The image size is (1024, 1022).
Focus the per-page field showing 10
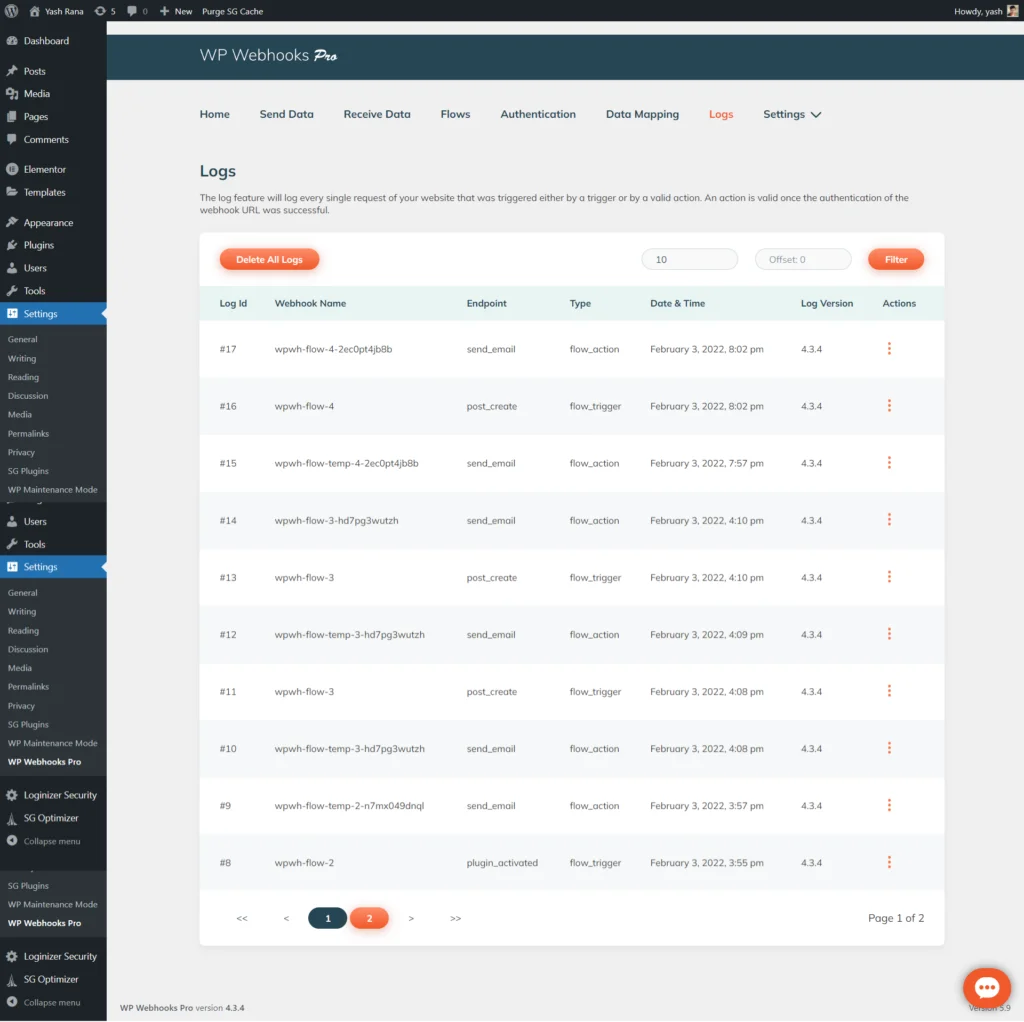click(x=689, y=259)
